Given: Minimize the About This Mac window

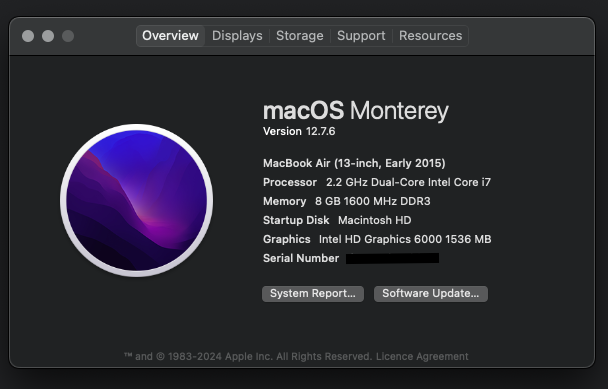Looking at the screenshot, I should click(48, 36).
